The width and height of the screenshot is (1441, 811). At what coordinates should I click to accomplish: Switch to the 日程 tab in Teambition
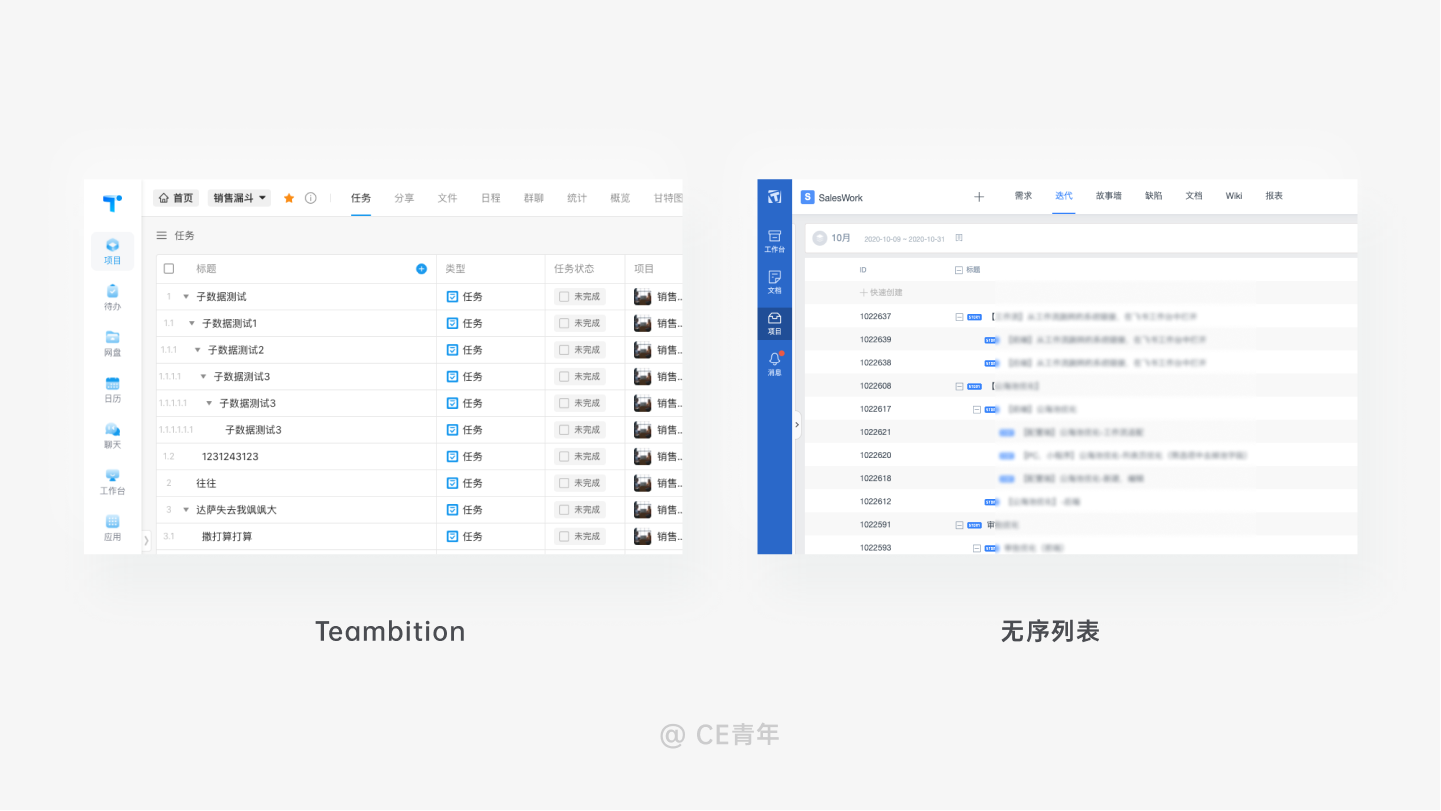pos(490,198)
